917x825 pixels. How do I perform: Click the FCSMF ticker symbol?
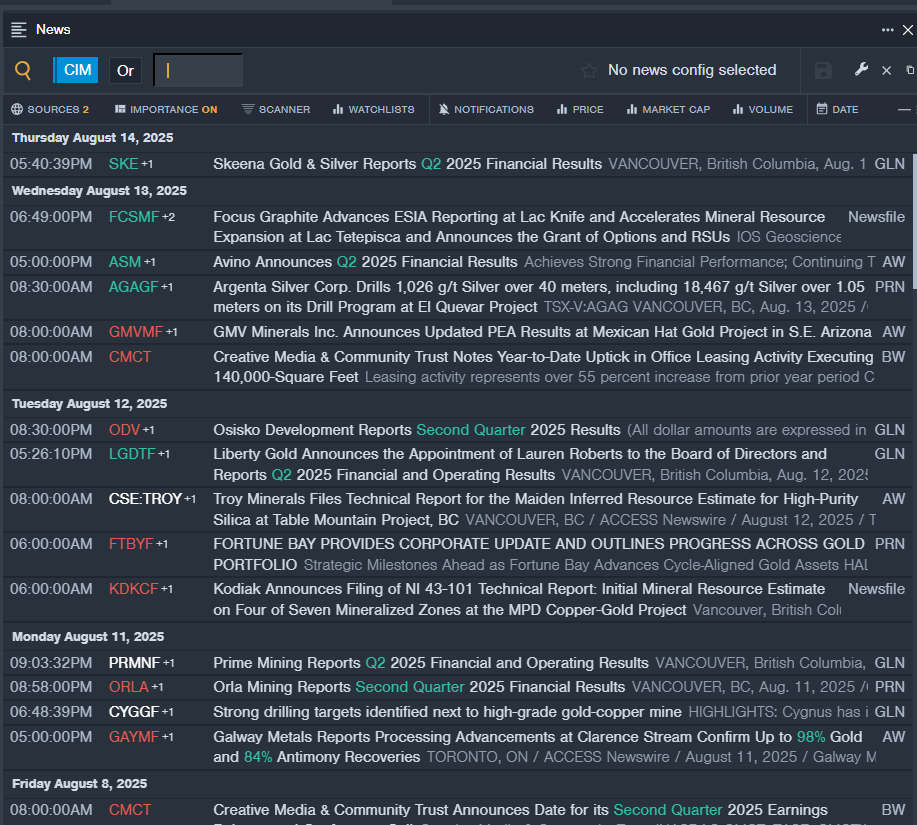pos(134,217)
